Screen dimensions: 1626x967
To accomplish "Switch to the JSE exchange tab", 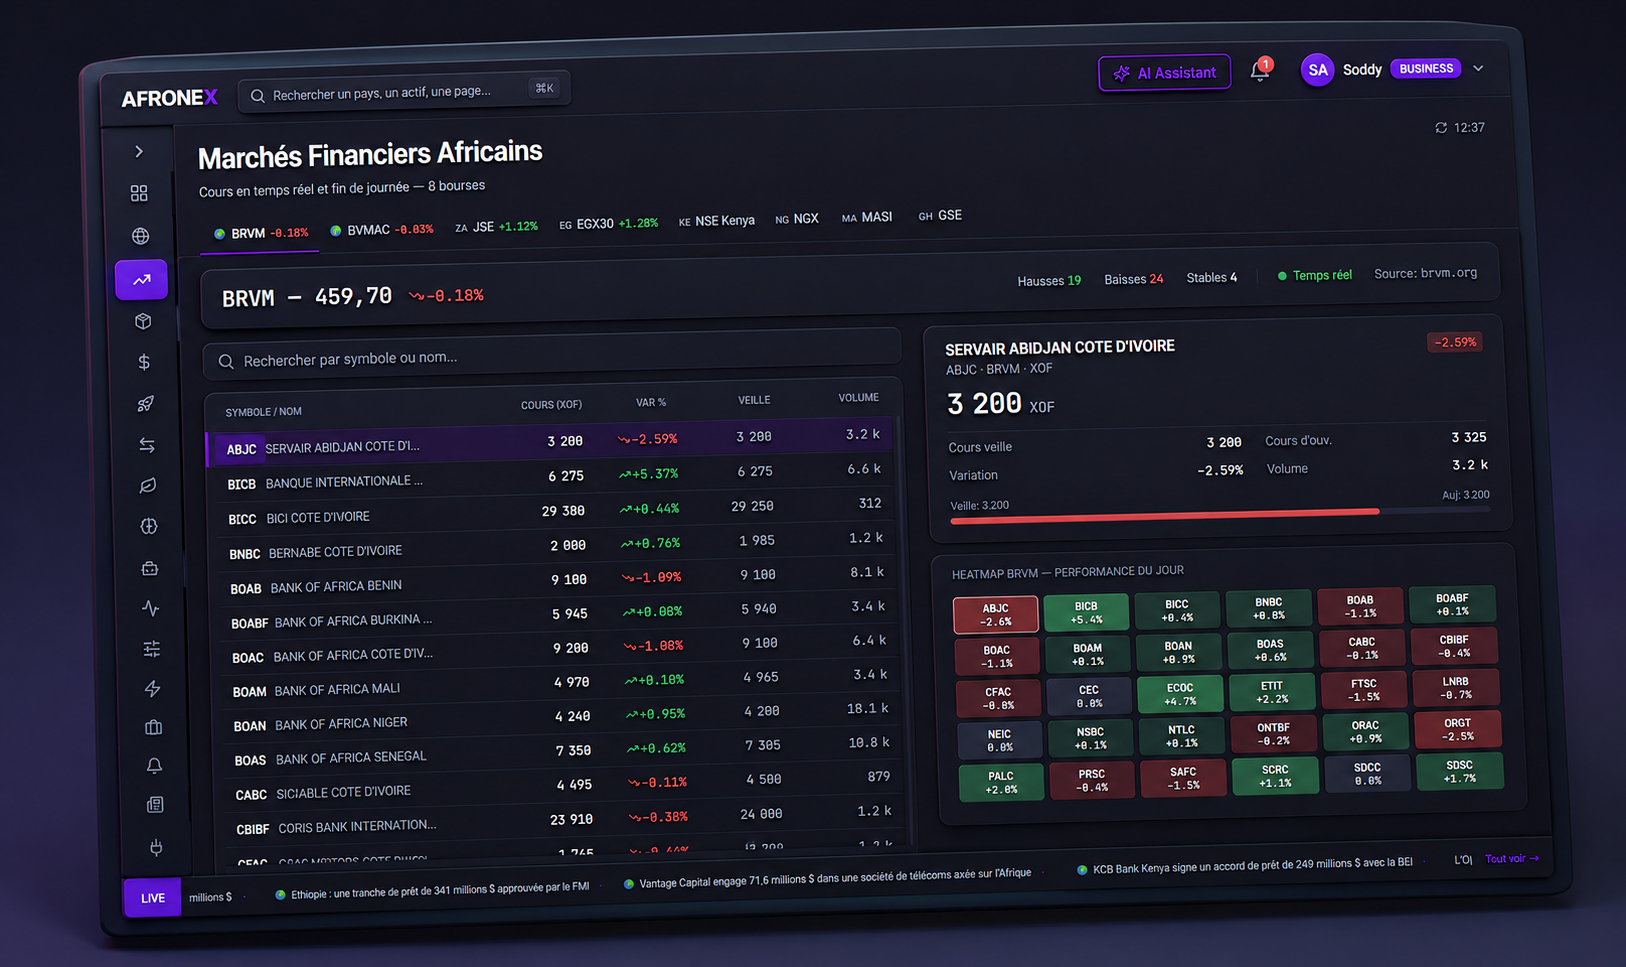I will click(496, 227).
